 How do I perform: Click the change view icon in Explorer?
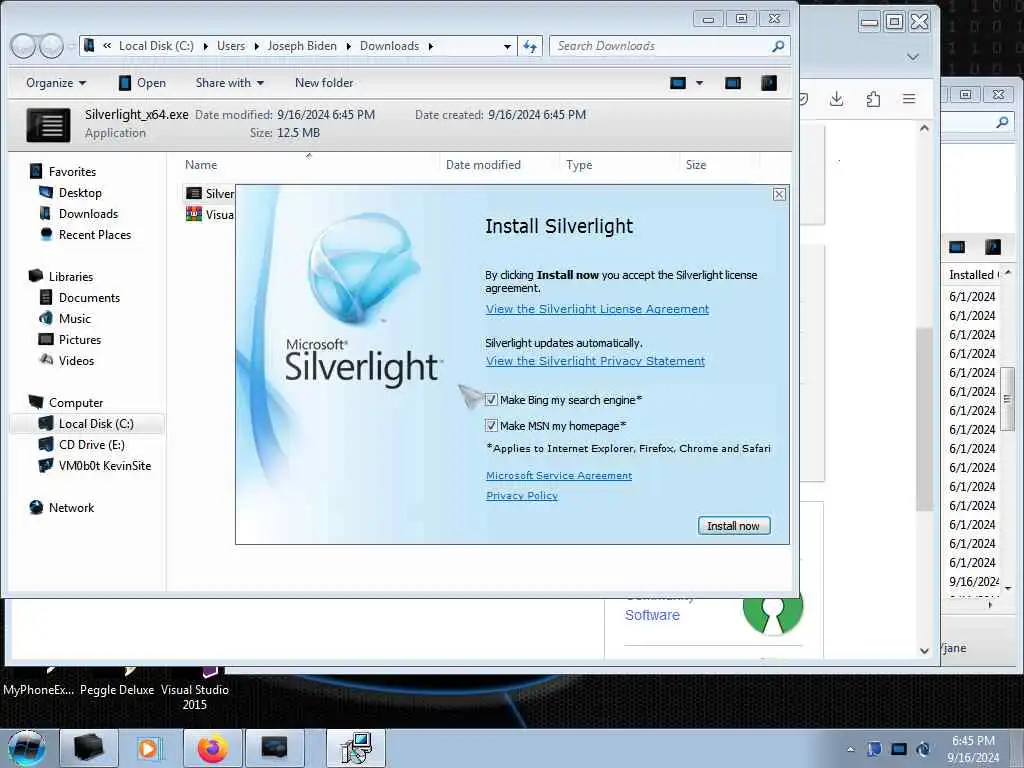pos(678,83)
